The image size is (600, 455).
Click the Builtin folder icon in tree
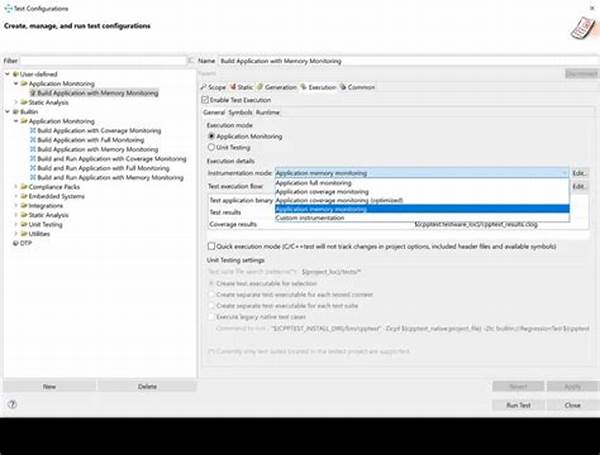point(16,112)
